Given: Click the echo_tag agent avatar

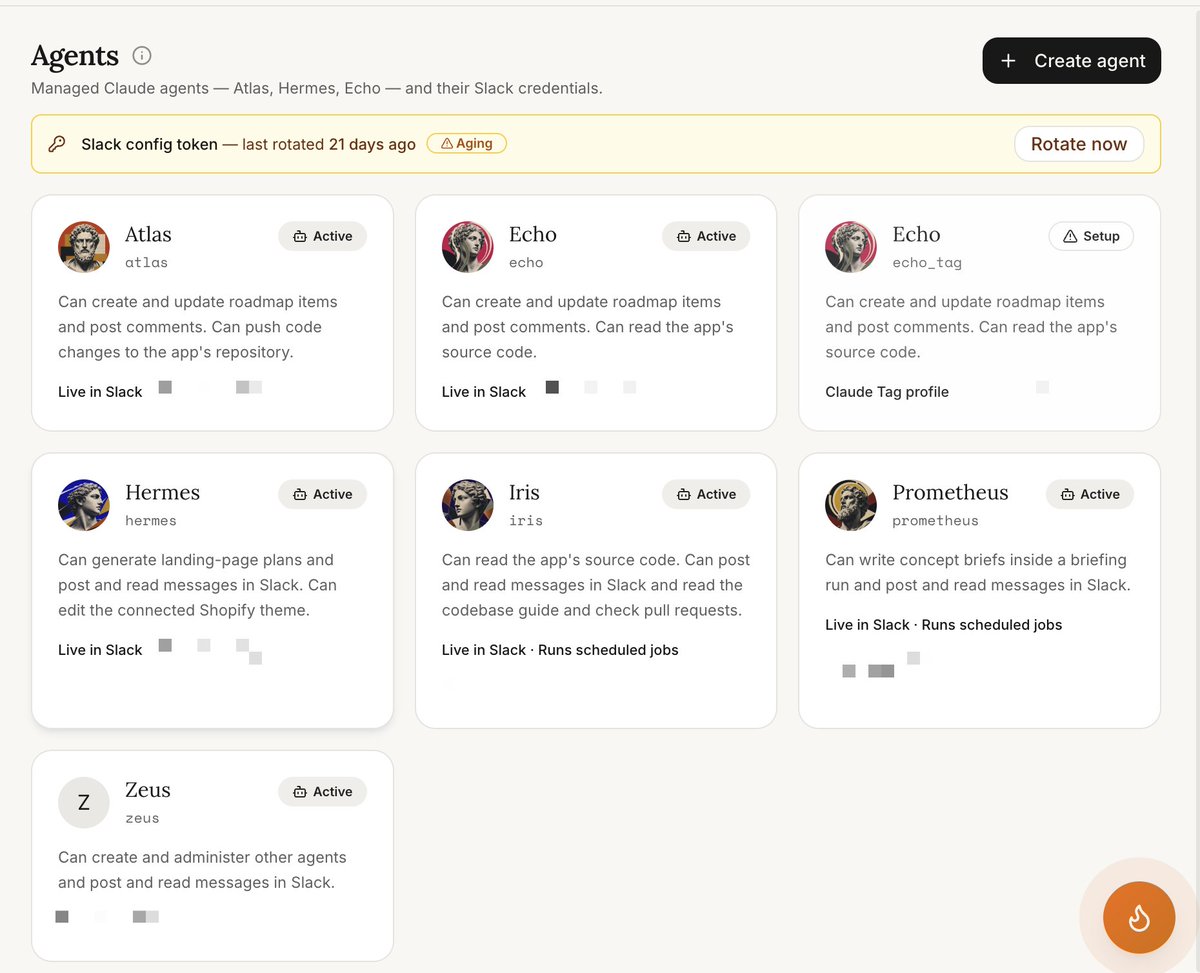Looking at the screenshot, I should tap(851, 247).
